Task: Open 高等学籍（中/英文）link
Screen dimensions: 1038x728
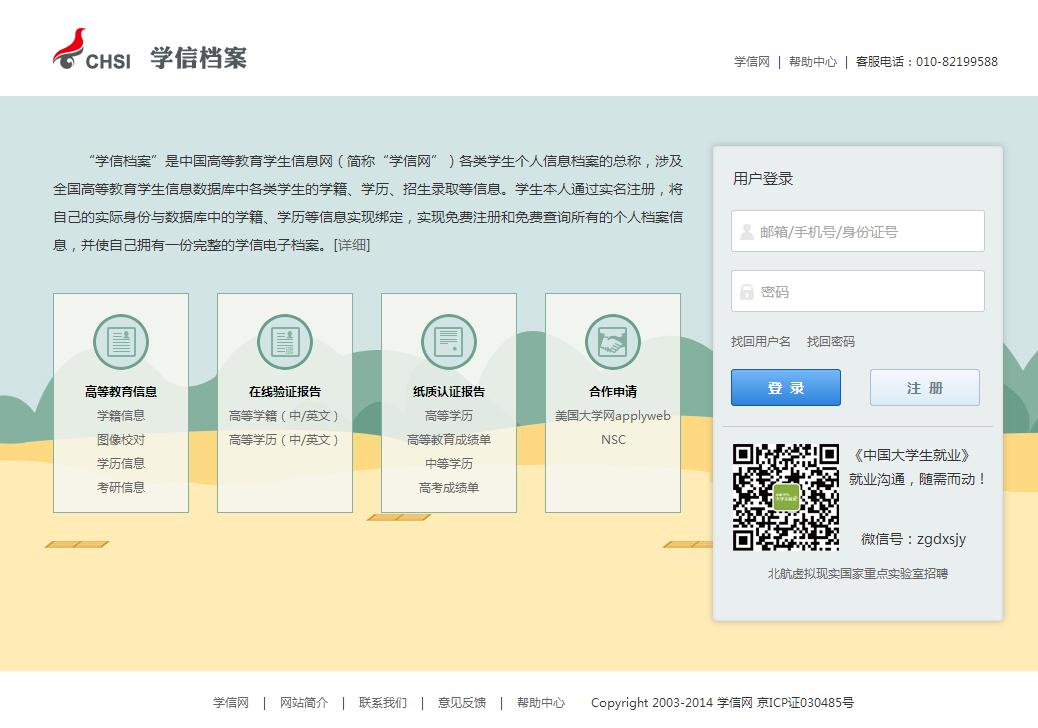Action: [x=285, y=416]
